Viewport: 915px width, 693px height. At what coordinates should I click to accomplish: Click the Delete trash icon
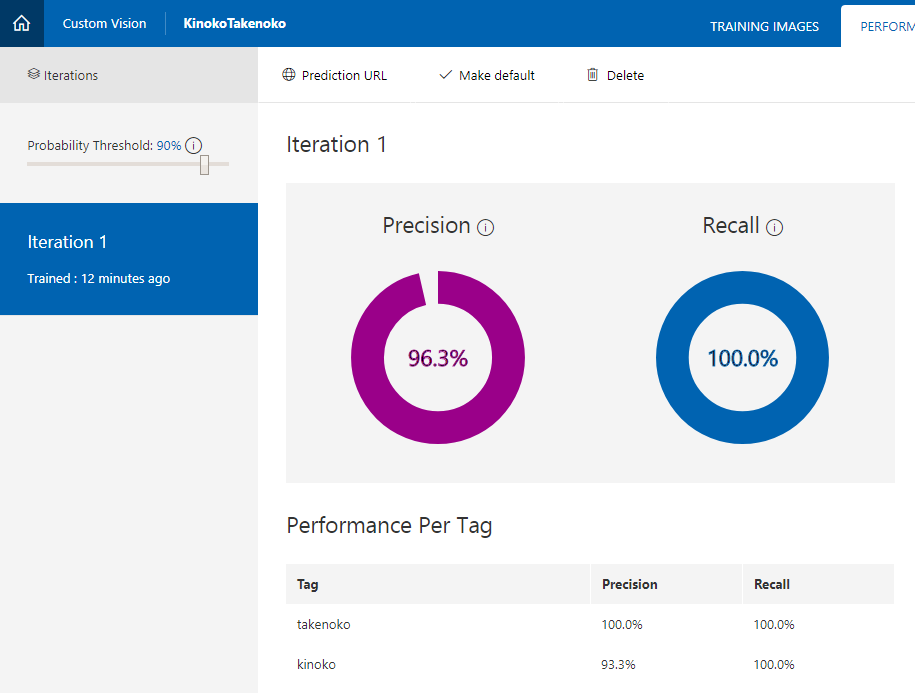593,75
